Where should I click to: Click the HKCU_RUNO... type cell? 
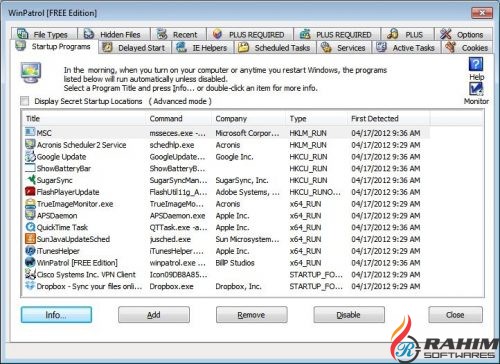[x=315, y=192]
